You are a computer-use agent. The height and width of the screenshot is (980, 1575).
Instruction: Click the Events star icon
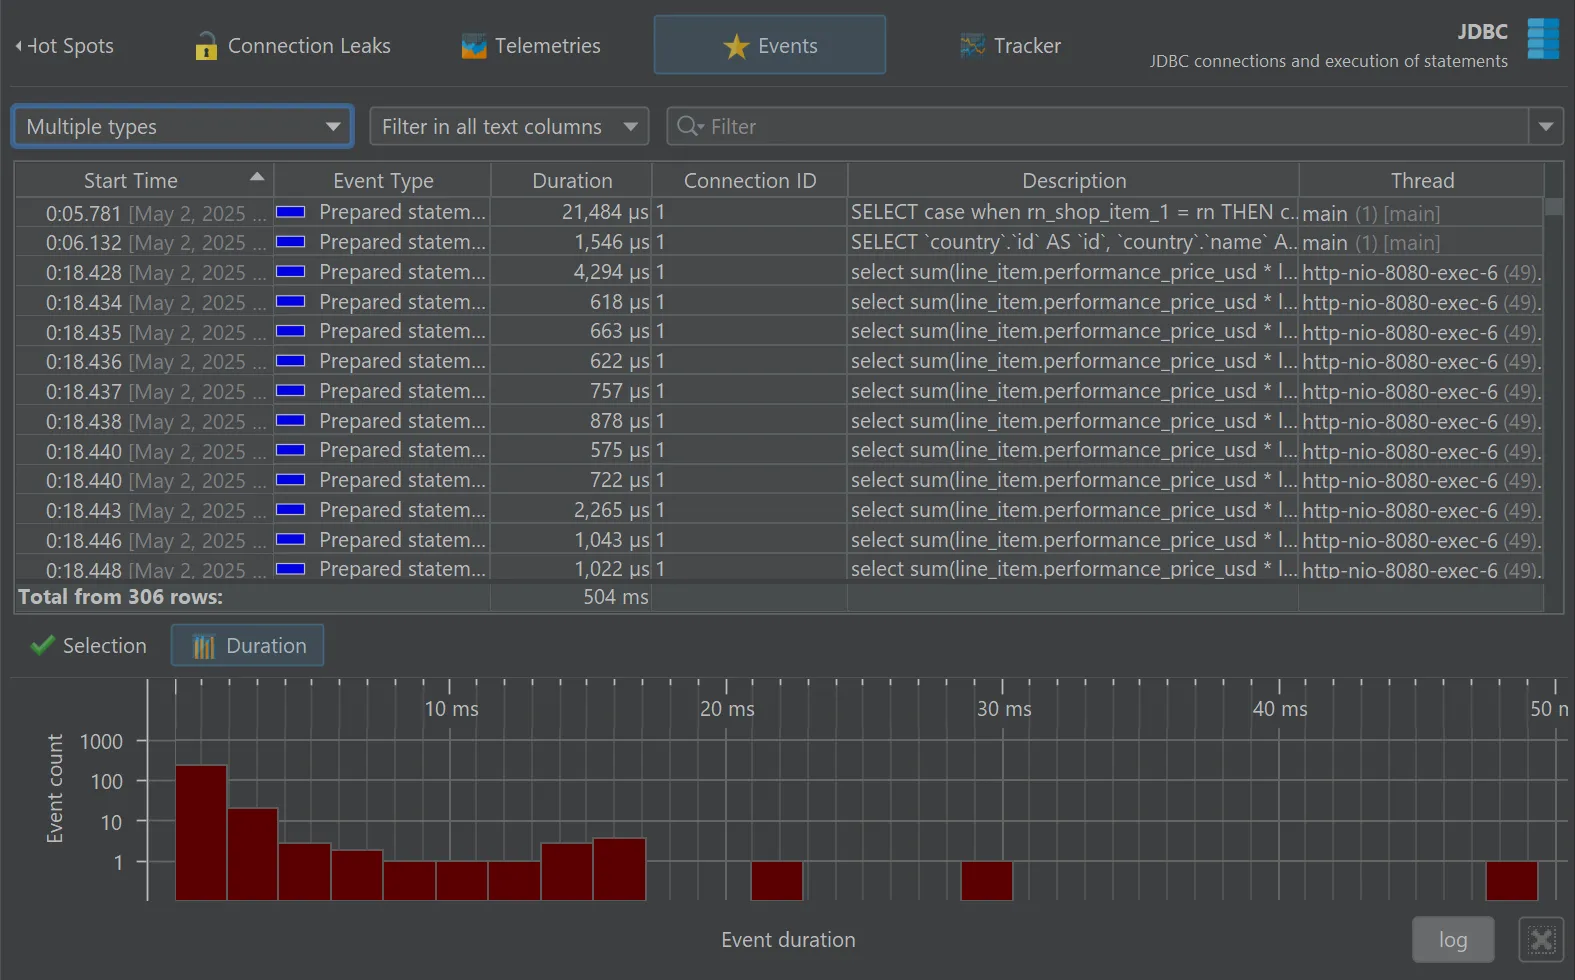coord(736,46)
